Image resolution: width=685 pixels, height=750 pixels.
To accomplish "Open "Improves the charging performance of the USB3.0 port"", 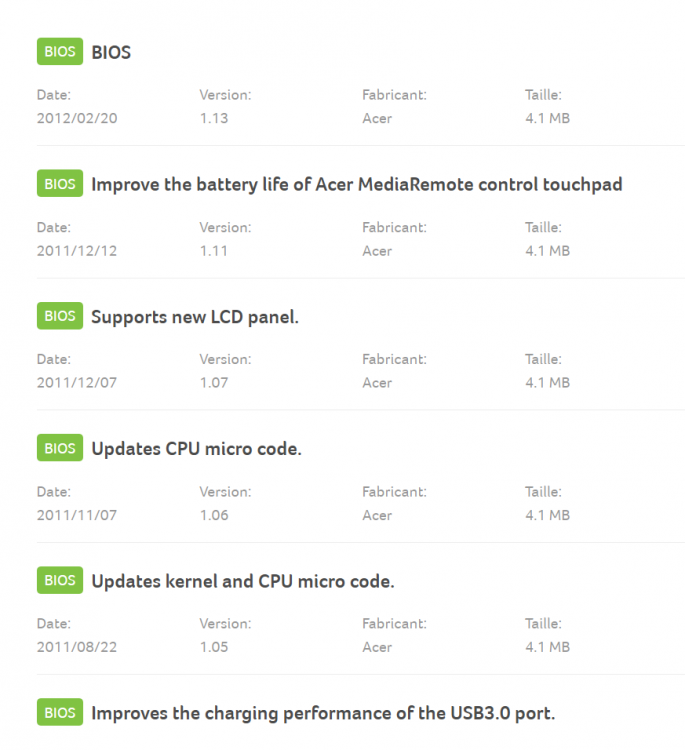I will click(323, 714).
